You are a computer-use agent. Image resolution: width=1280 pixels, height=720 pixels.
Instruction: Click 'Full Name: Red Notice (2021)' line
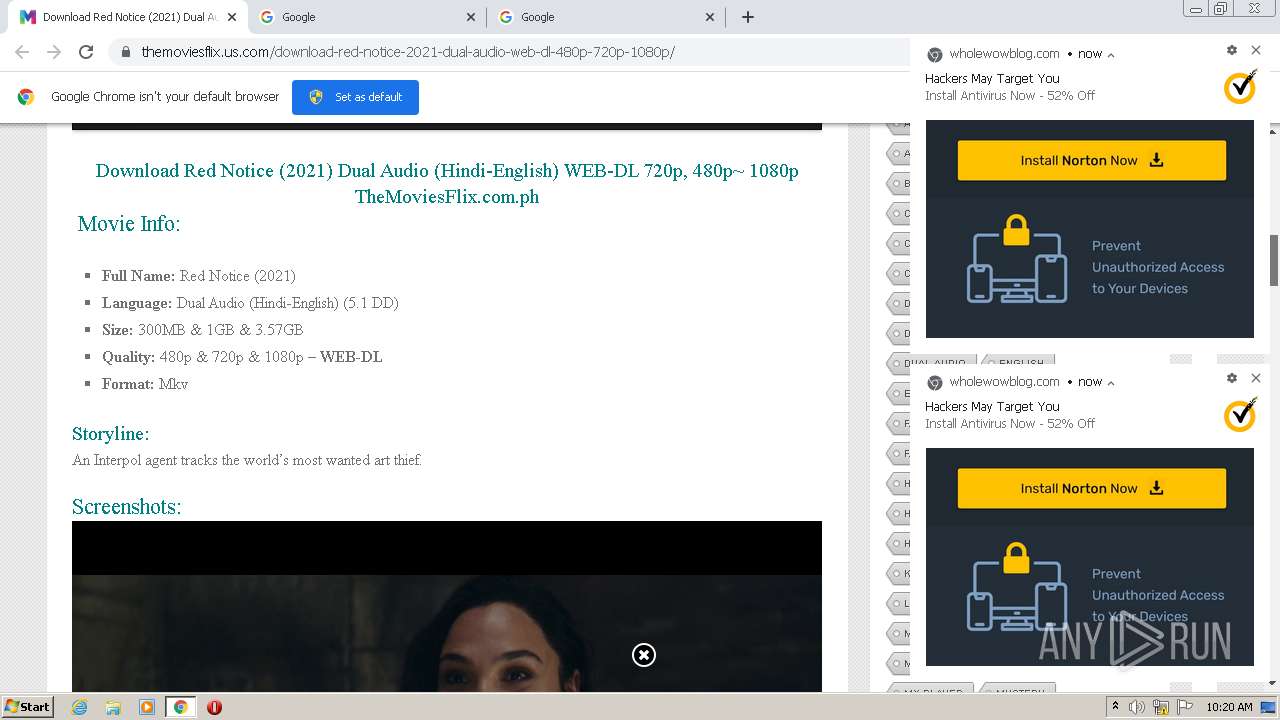tap(199, 276)
